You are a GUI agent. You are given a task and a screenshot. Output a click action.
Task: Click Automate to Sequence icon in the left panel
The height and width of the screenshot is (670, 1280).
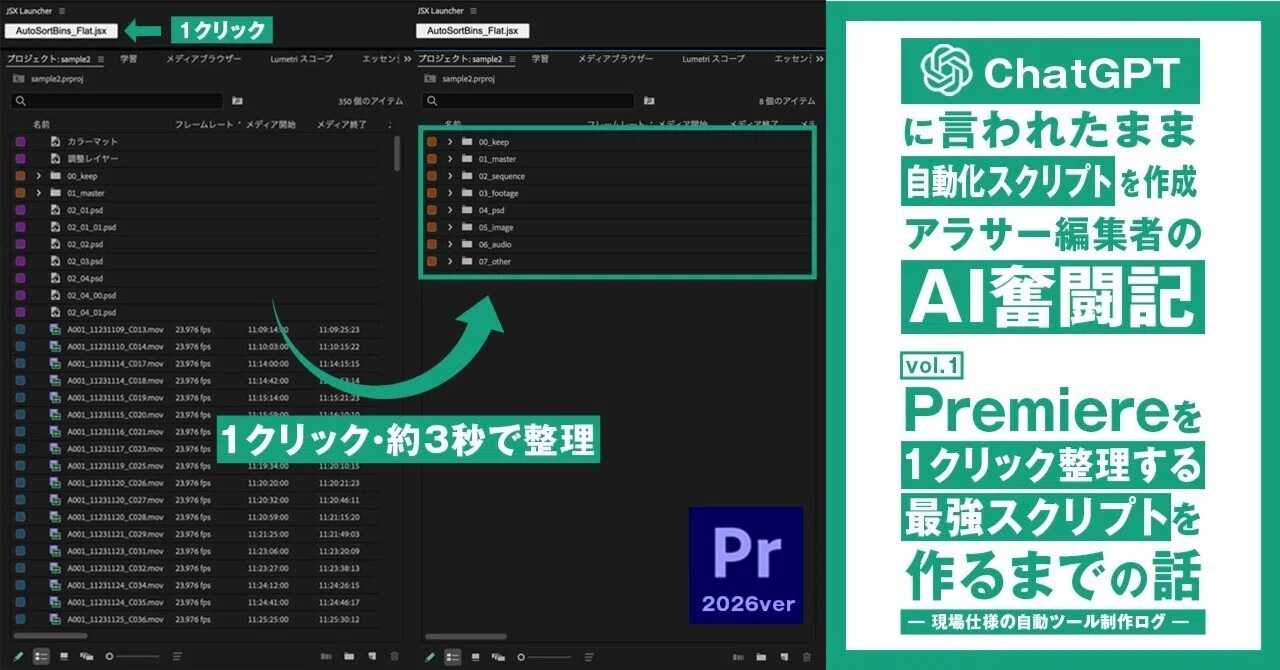[326, 656]
